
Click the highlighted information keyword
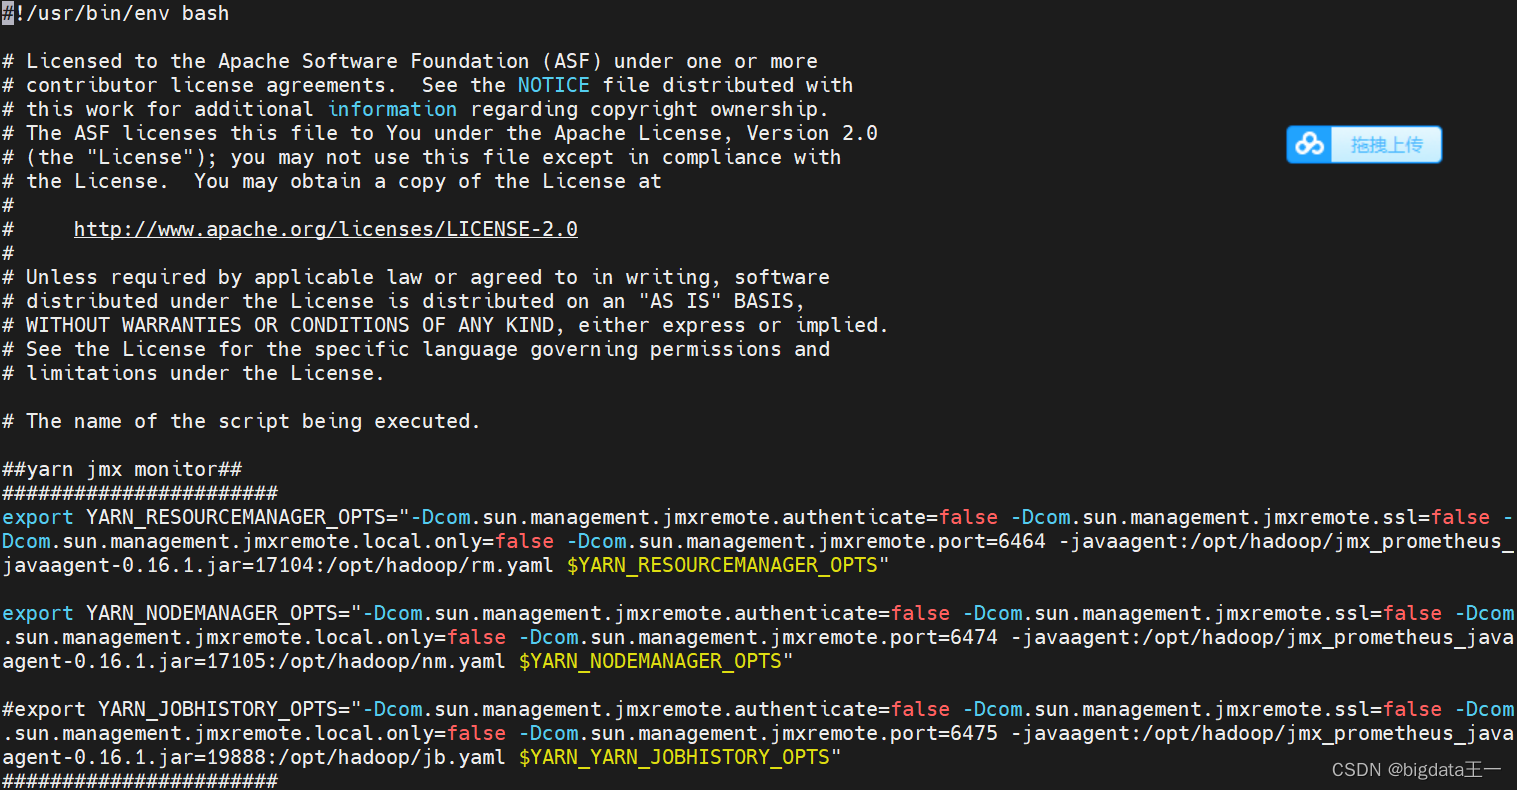[392, 108]
